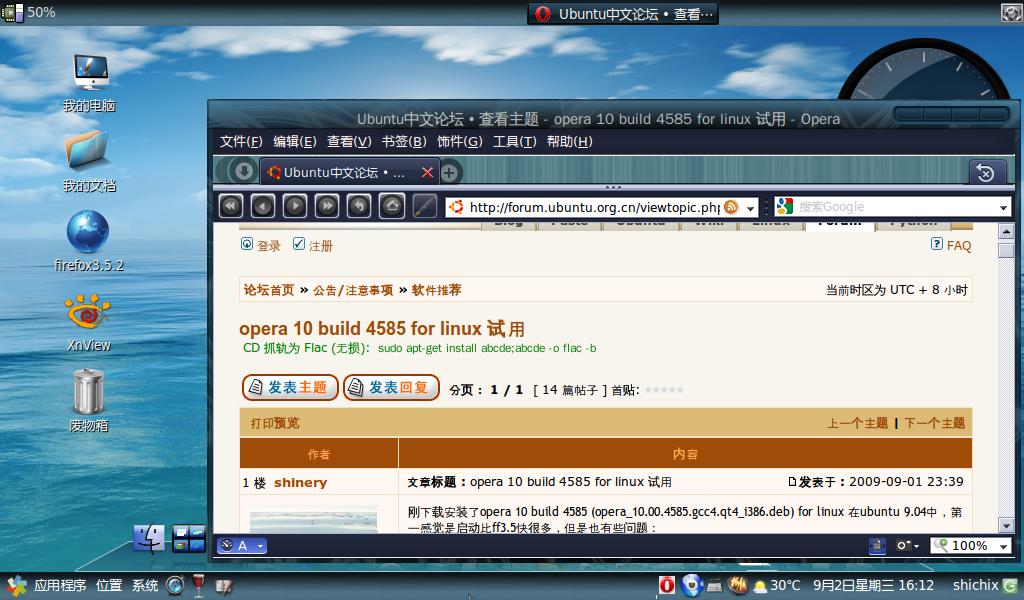Add a new tab with plus button
1024x600 pixels.
click(x=449, y=172)
